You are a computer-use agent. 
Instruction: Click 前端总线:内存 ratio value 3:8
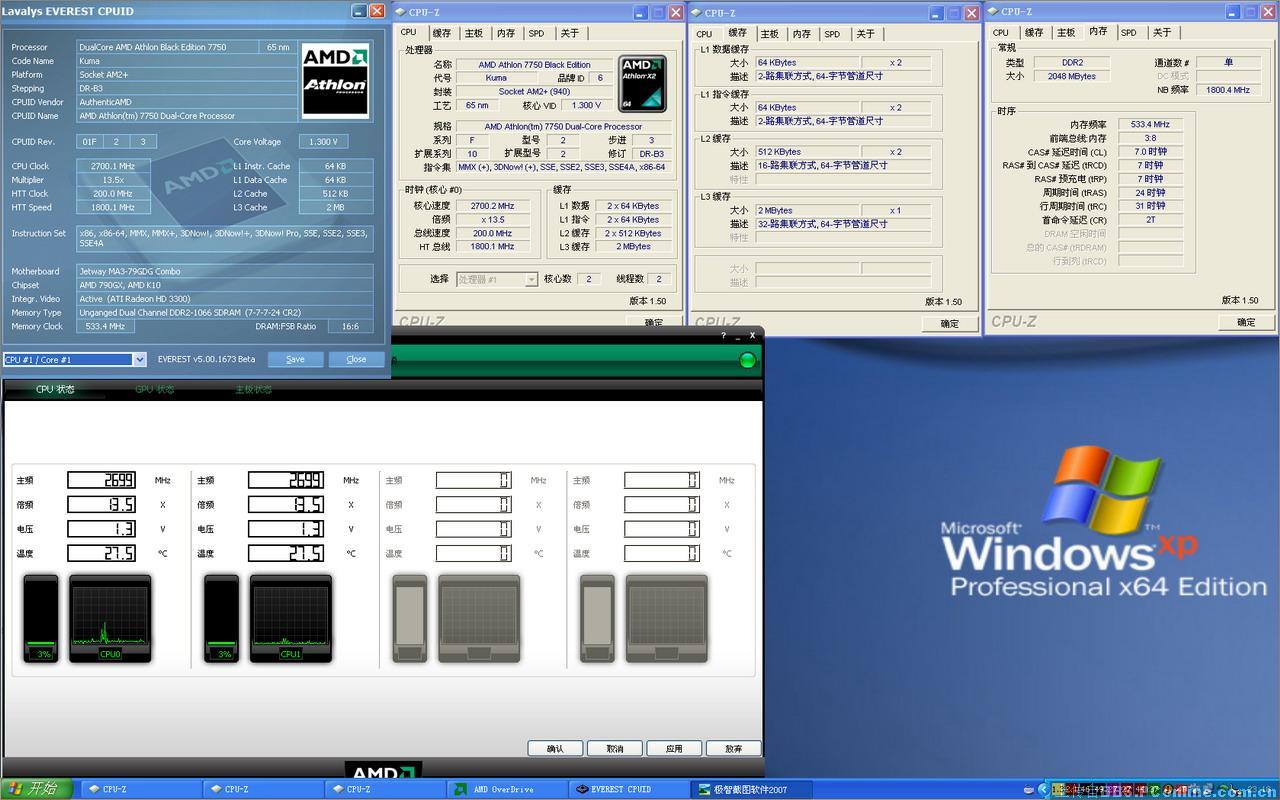tap(1150, 138)
